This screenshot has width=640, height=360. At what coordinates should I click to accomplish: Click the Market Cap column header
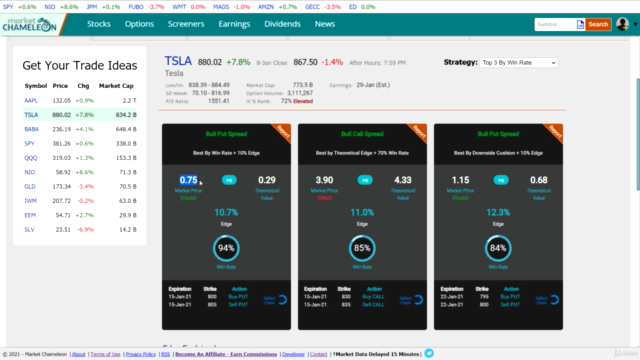click(x=116, y=86)
